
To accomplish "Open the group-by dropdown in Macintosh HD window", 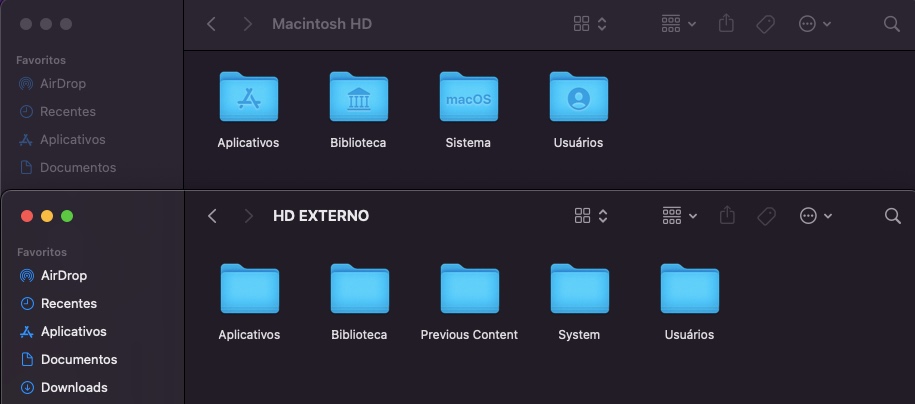I will 679,24.
